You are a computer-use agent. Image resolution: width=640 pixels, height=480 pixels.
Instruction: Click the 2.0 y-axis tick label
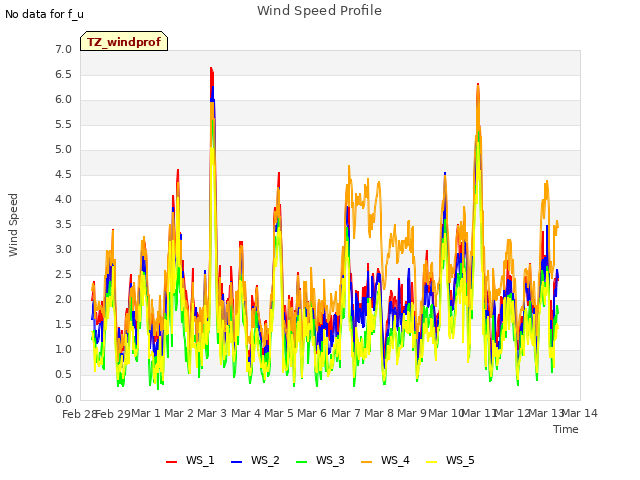[x=63, y=300]
